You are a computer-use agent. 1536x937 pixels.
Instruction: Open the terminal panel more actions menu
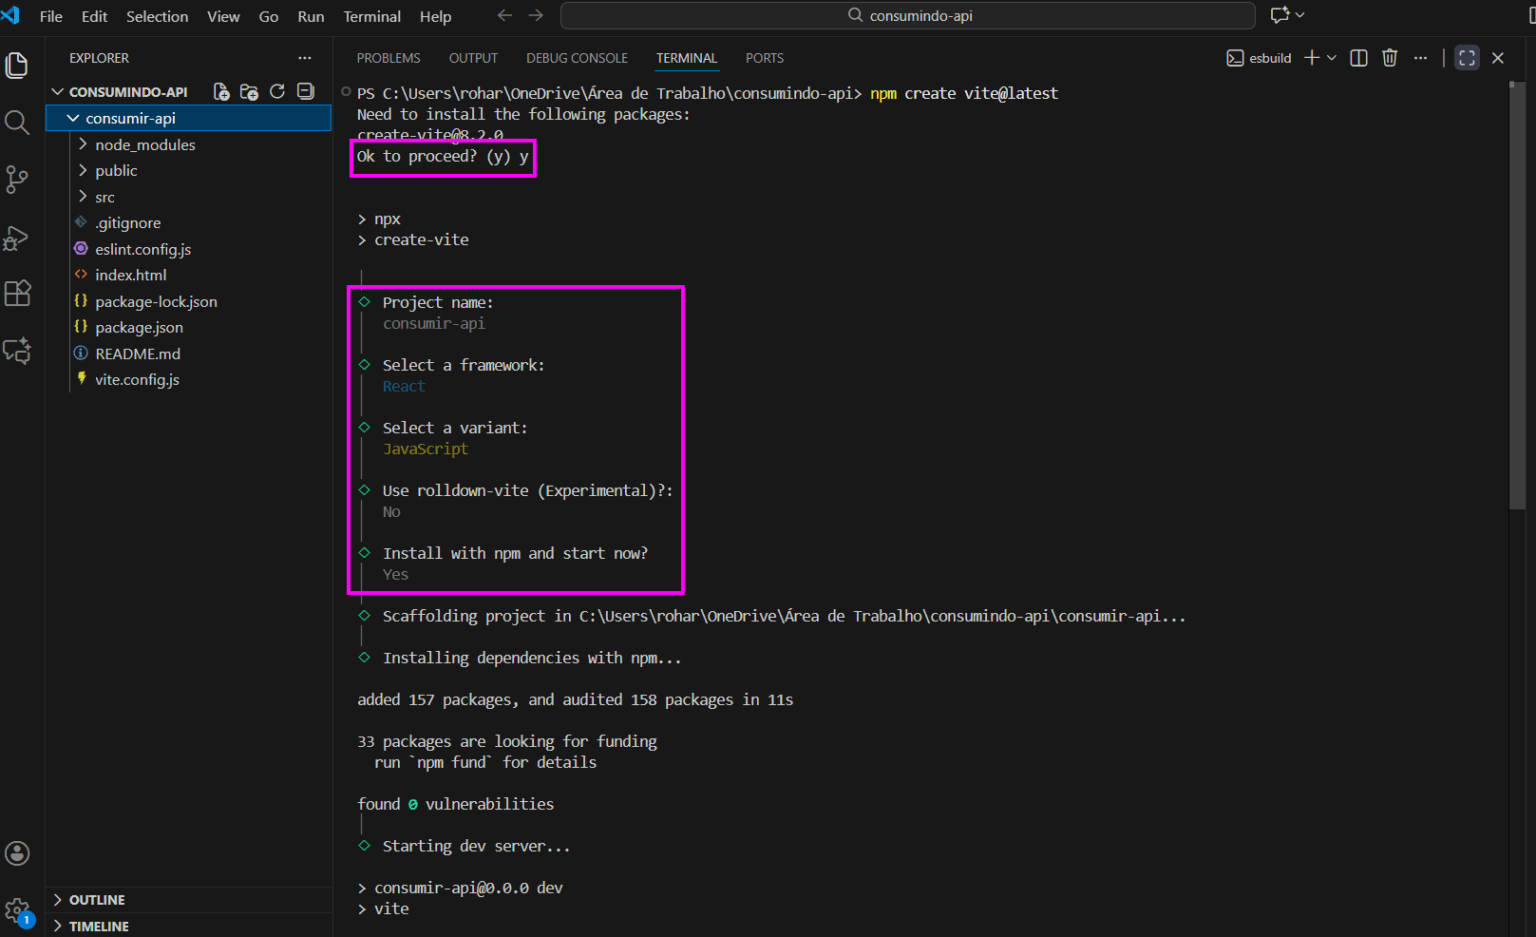coord(1420,58)
